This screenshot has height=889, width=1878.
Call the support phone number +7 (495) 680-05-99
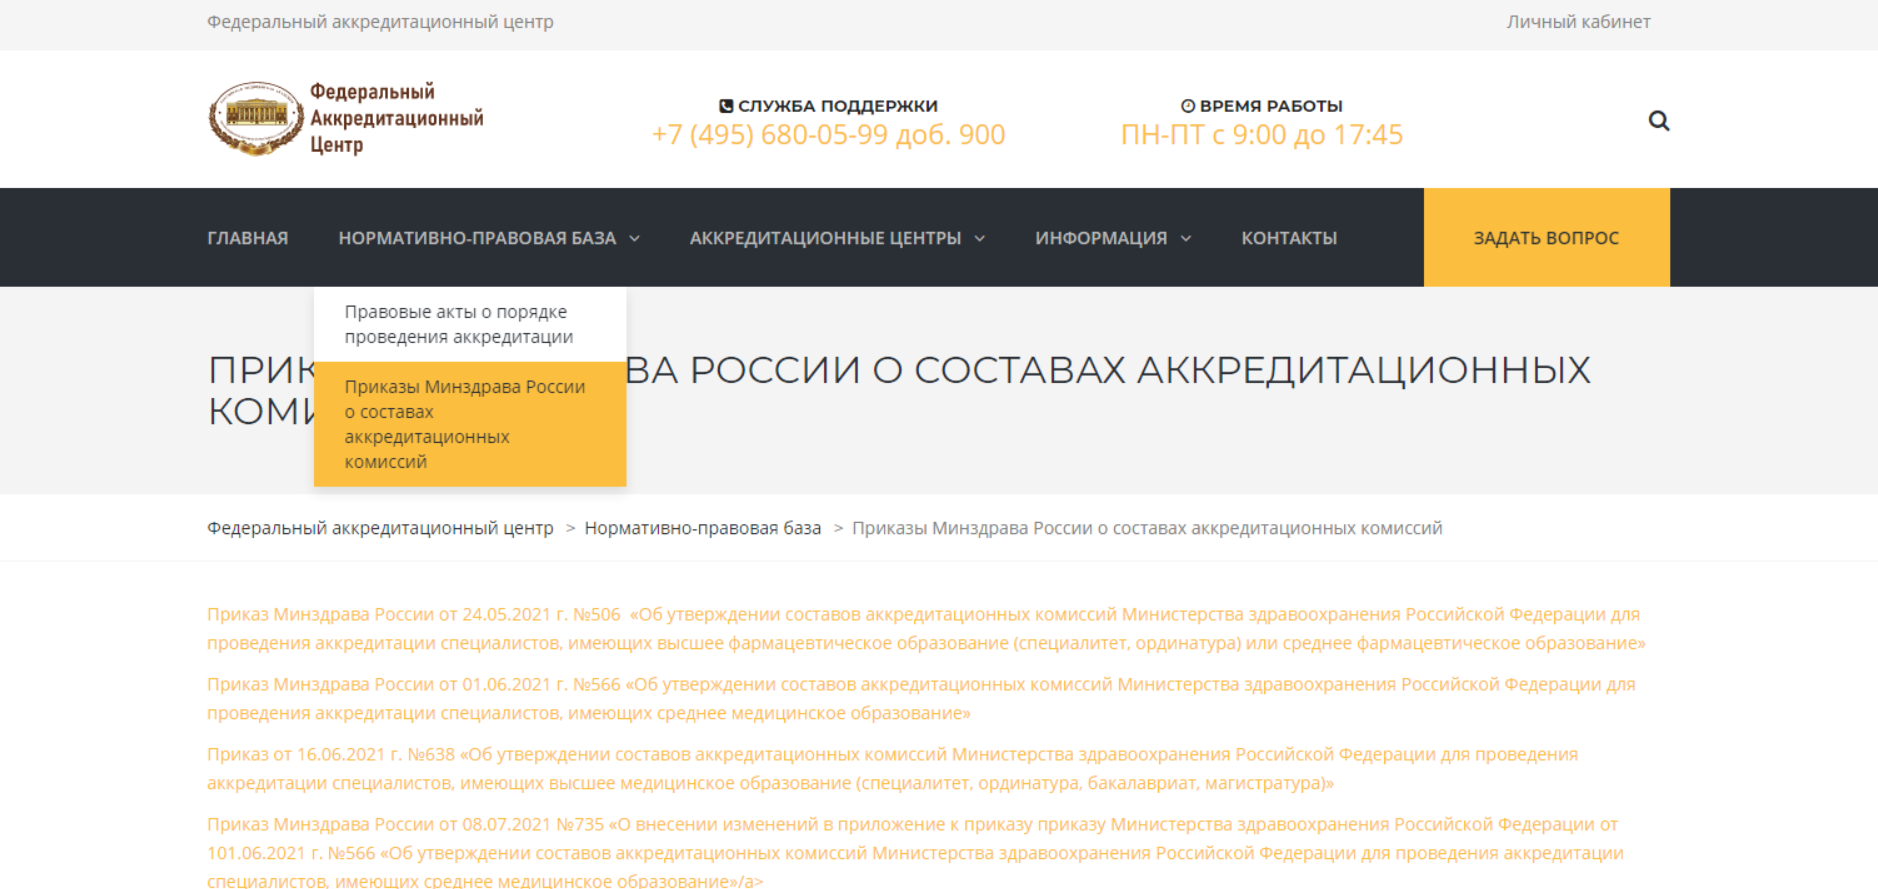(828, 135)
